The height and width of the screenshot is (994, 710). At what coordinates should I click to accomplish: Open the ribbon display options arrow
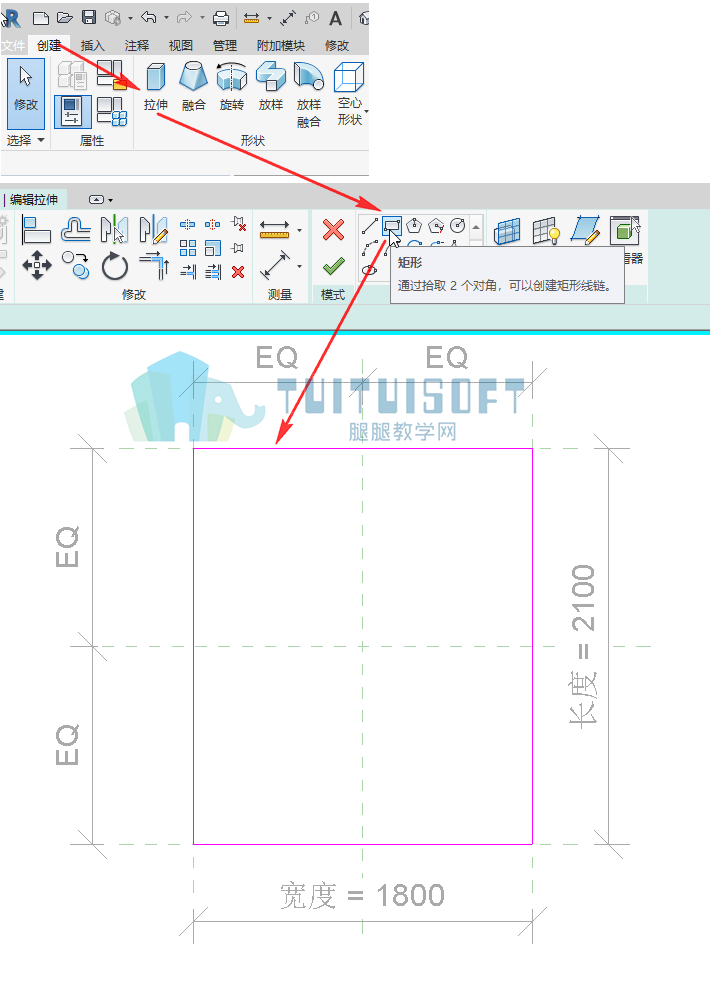pyautogui.click(x=110, y=200)
